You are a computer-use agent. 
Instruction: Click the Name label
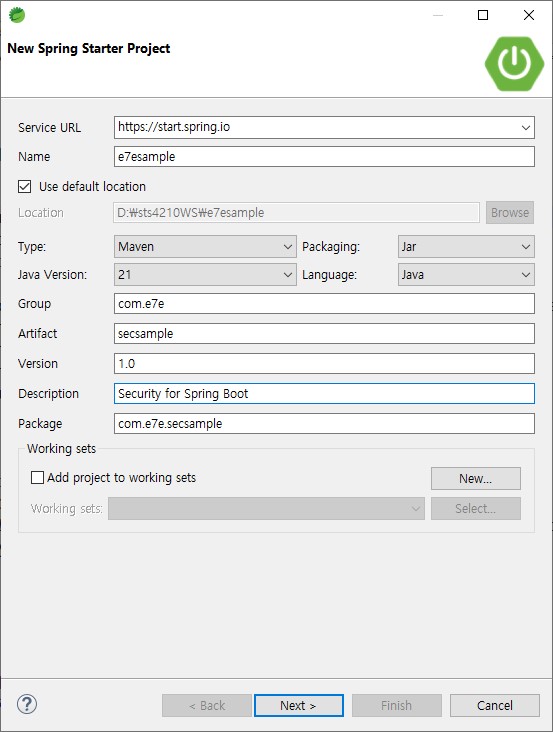[34, 156]
